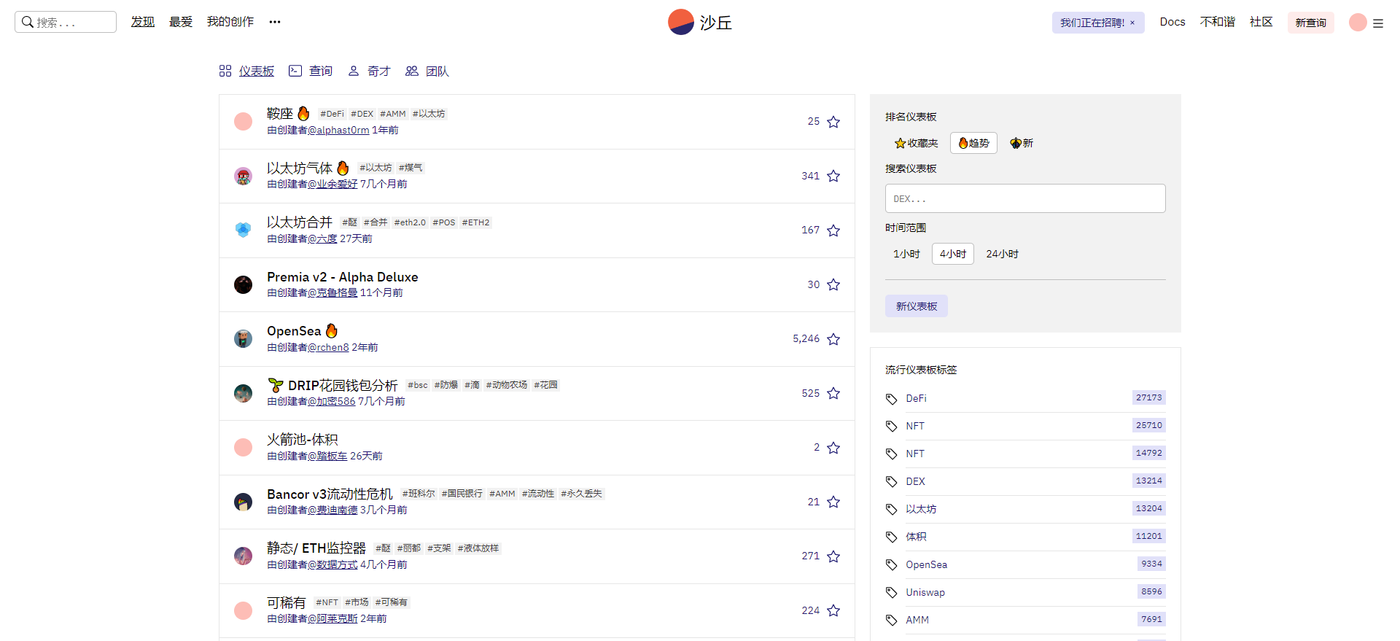This screenshot has height=641, width=1400.
Task: Open creator profile @rchen8
Action: pyautogui.click(x=328, y=347)
